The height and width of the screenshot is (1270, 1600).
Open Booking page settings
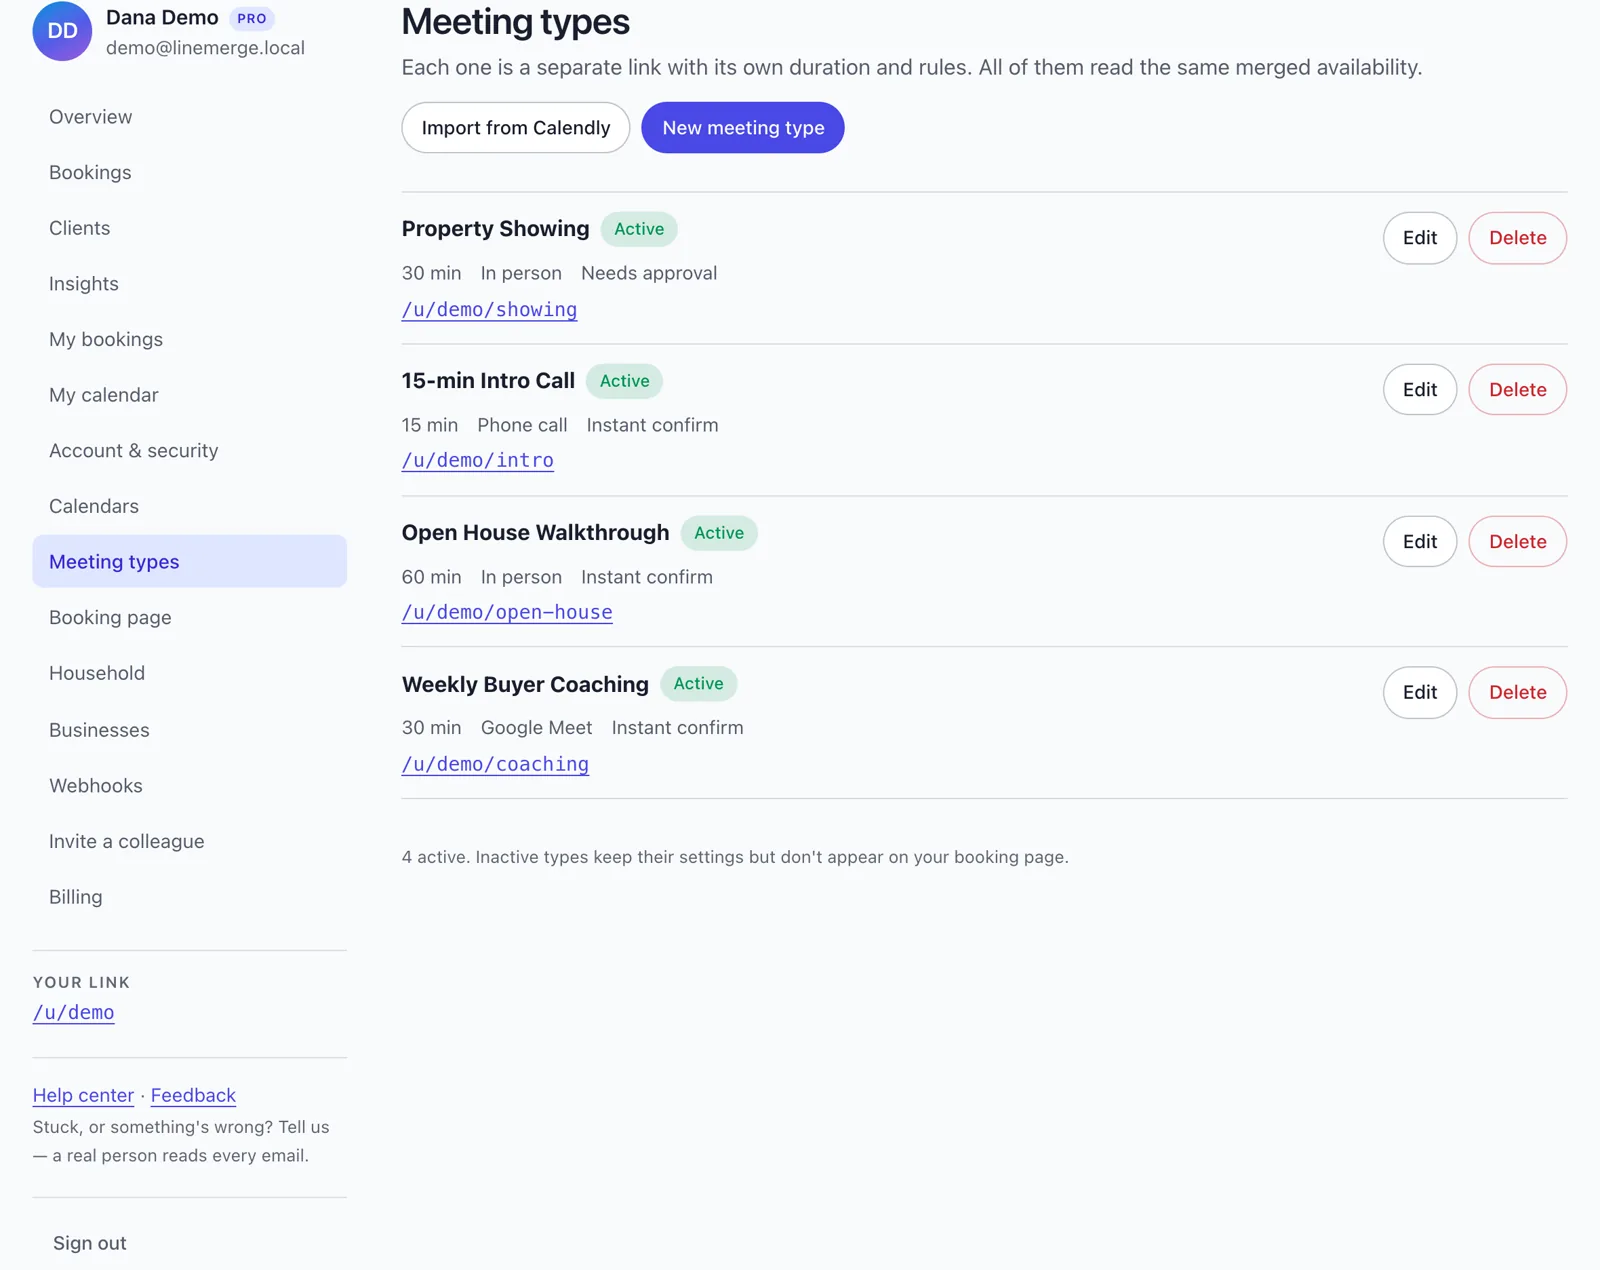coord(189,618)
